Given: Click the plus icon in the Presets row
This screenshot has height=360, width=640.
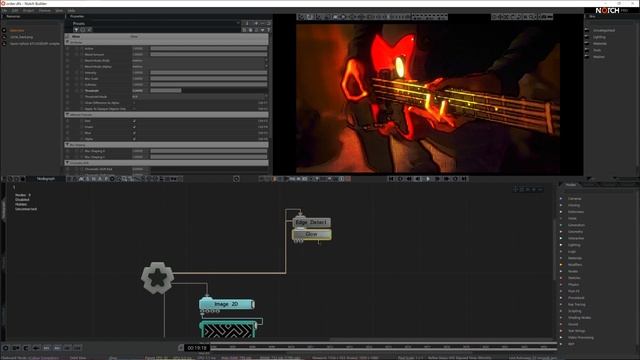Looking at the screenshot, I should click(x=256, y=24).
